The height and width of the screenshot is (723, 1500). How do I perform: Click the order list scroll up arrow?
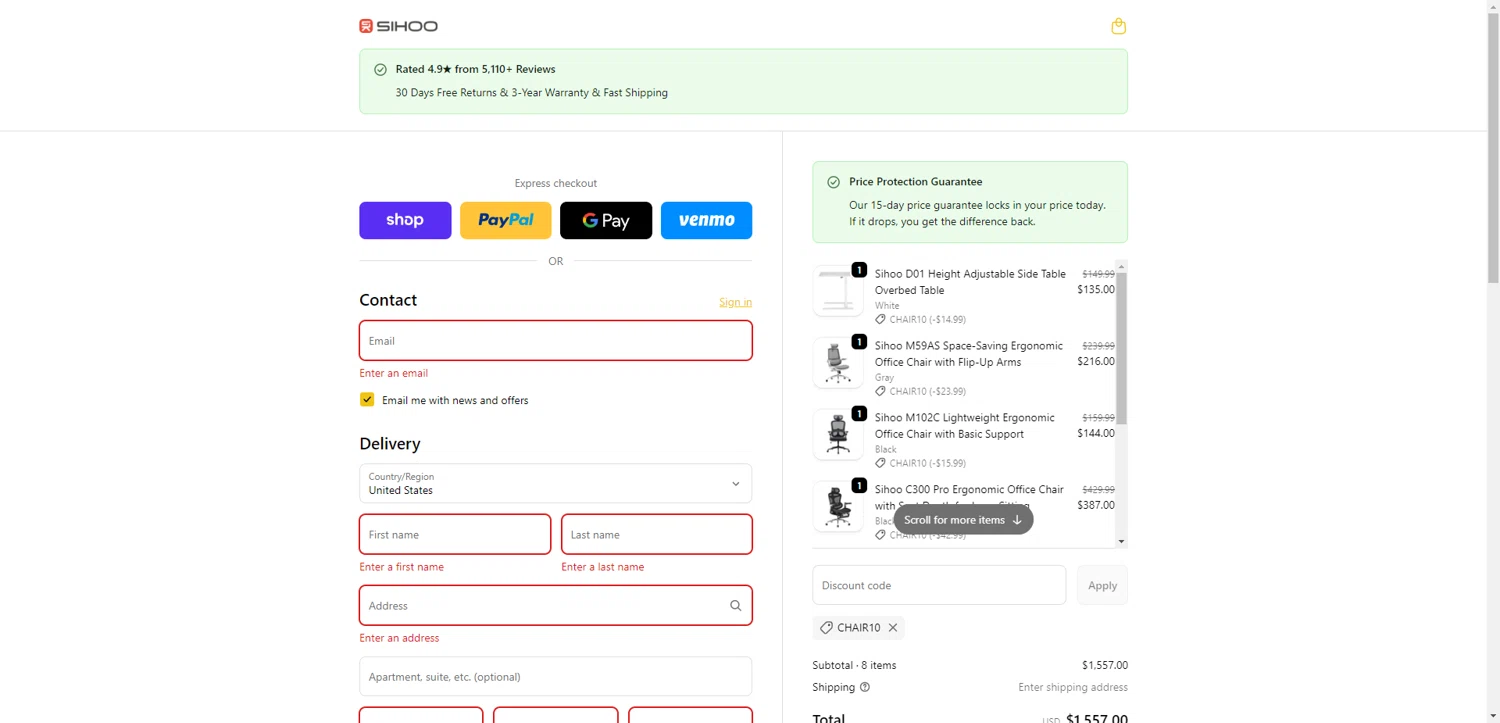coord(1121,266)
